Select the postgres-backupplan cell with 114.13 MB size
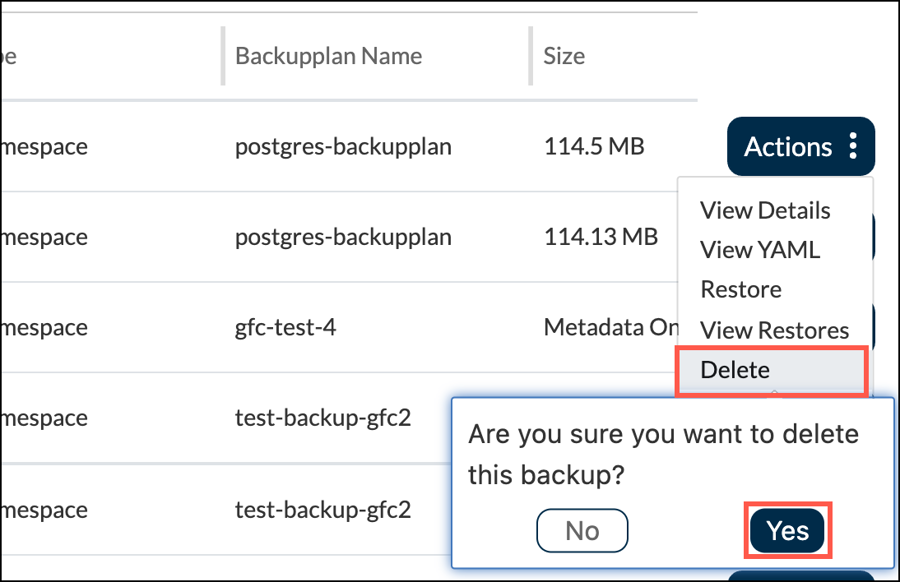900x582 pixels. pyautogui.click(x=343, y=237)
